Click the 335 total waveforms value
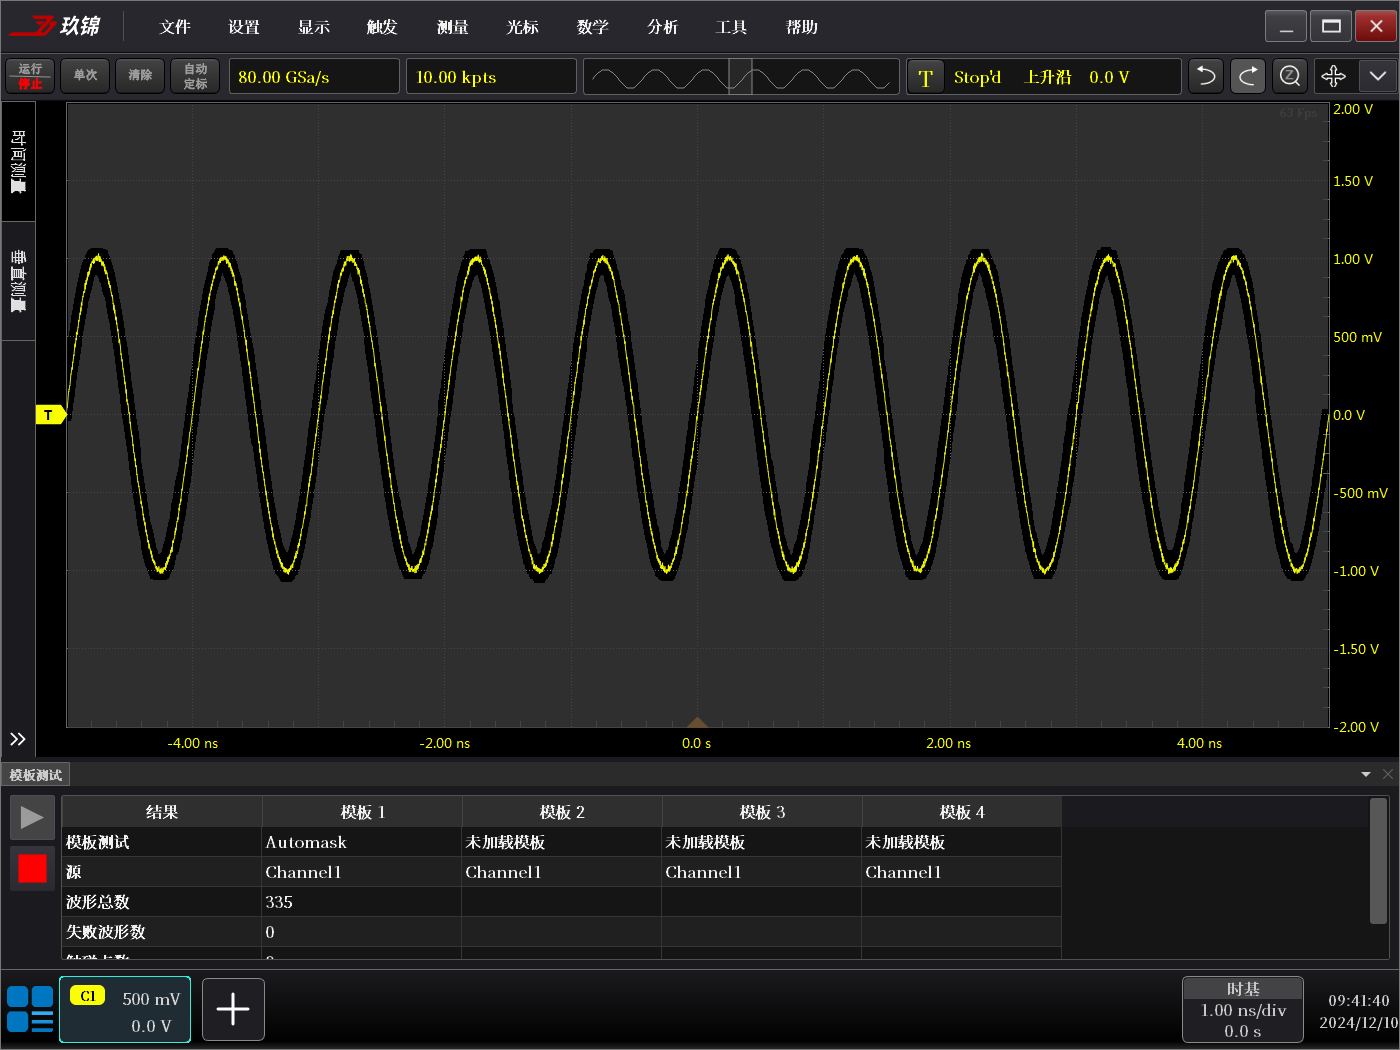1400x1050 pixels. [x=362, y=902]
